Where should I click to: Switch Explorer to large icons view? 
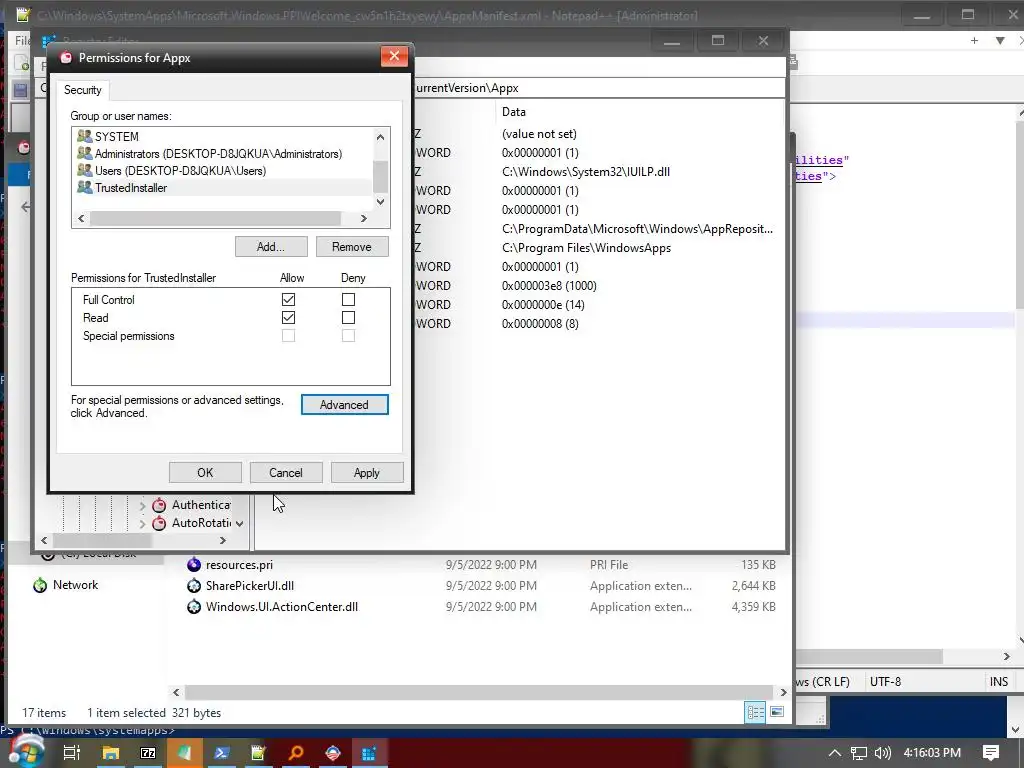[777, 712]
